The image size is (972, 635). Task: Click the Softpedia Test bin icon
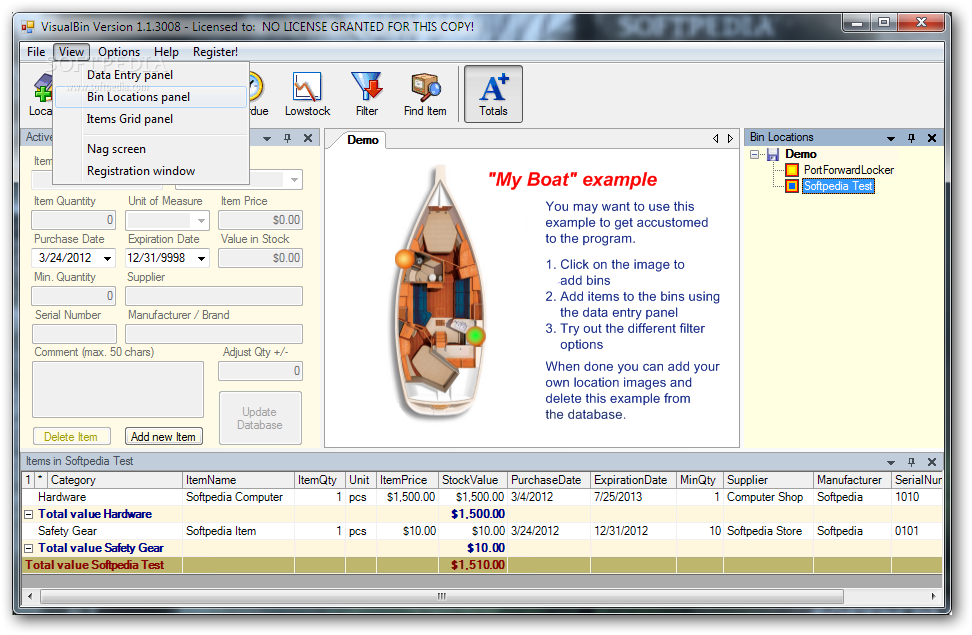(x=792, y=186)
